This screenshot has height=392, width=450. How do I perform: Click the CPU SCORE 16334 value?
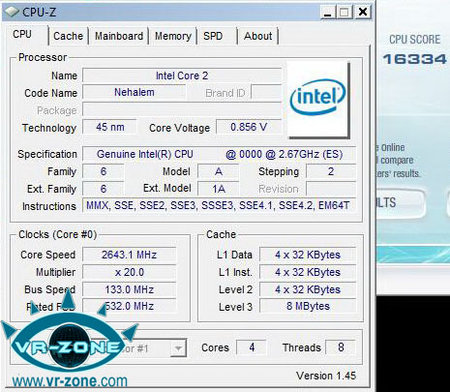point(415,59)
